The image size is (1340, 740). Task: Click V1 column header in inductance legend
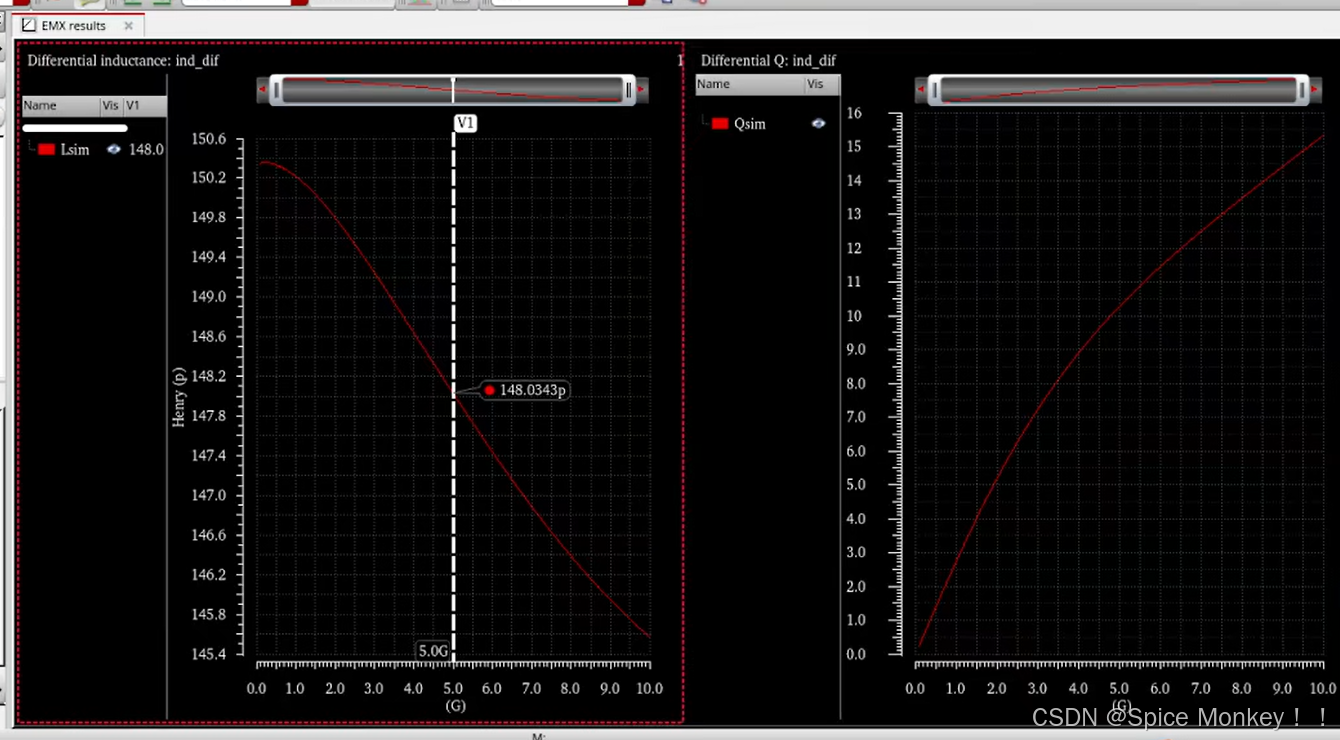coord(144,105)
